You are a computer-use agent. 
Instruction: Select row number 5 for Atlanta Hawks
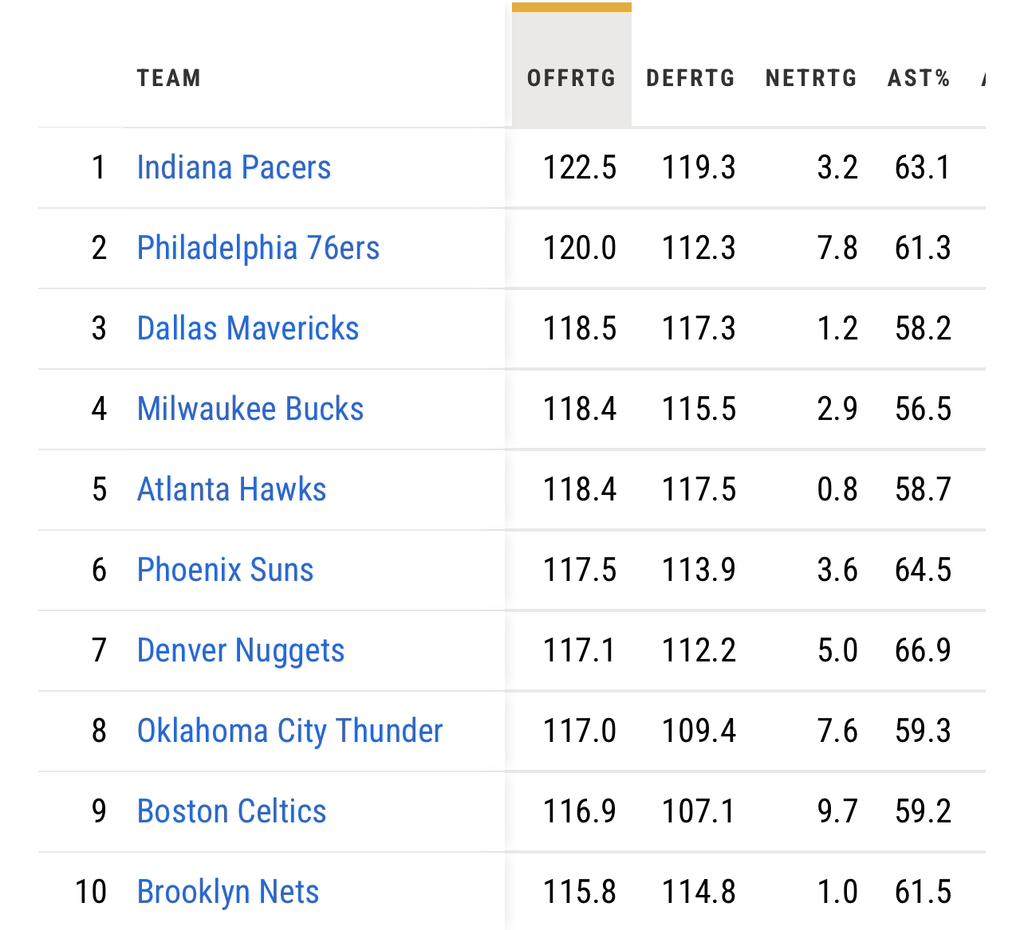pos(98,489)
